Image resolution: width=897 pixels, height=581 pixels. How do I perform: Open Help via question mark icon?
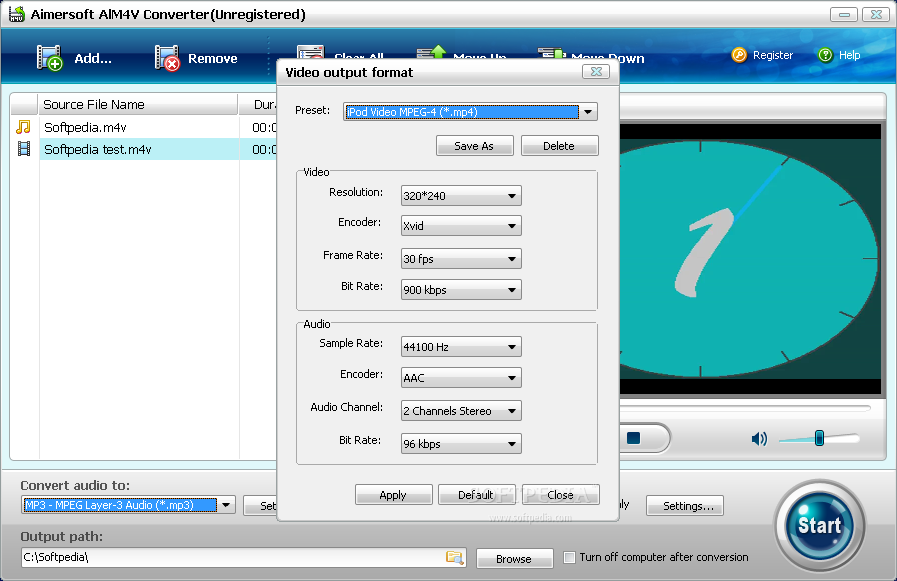coord(825,55)
